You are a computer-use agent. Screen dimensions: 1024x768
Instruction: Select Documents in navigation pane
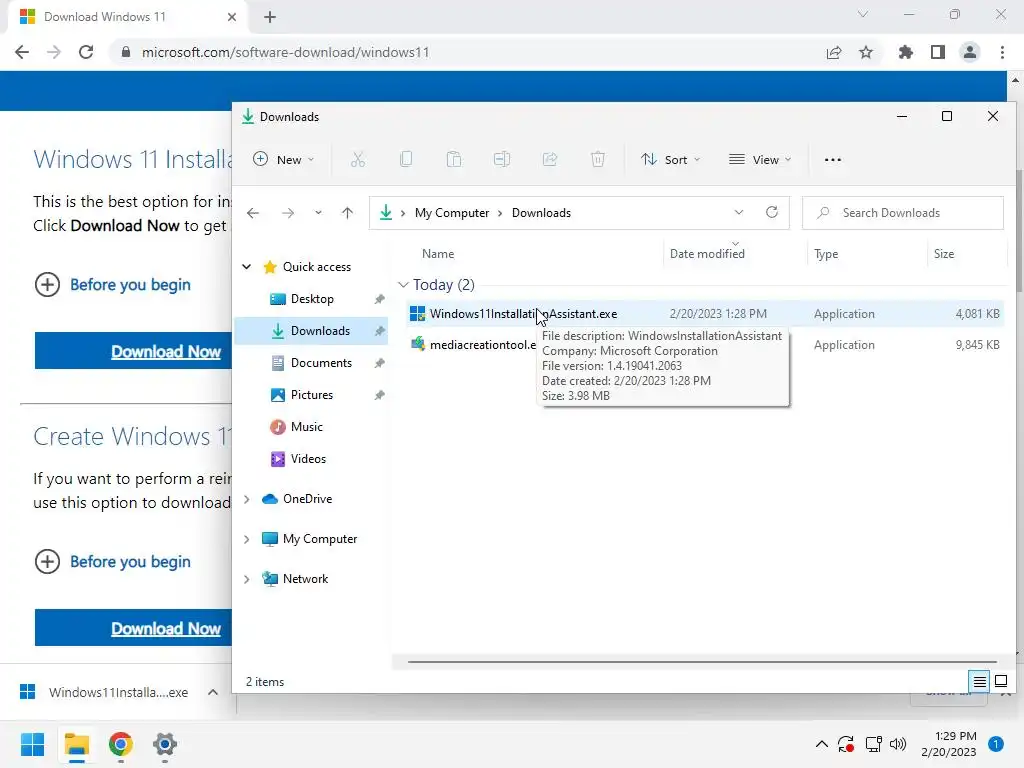(312, 362)
